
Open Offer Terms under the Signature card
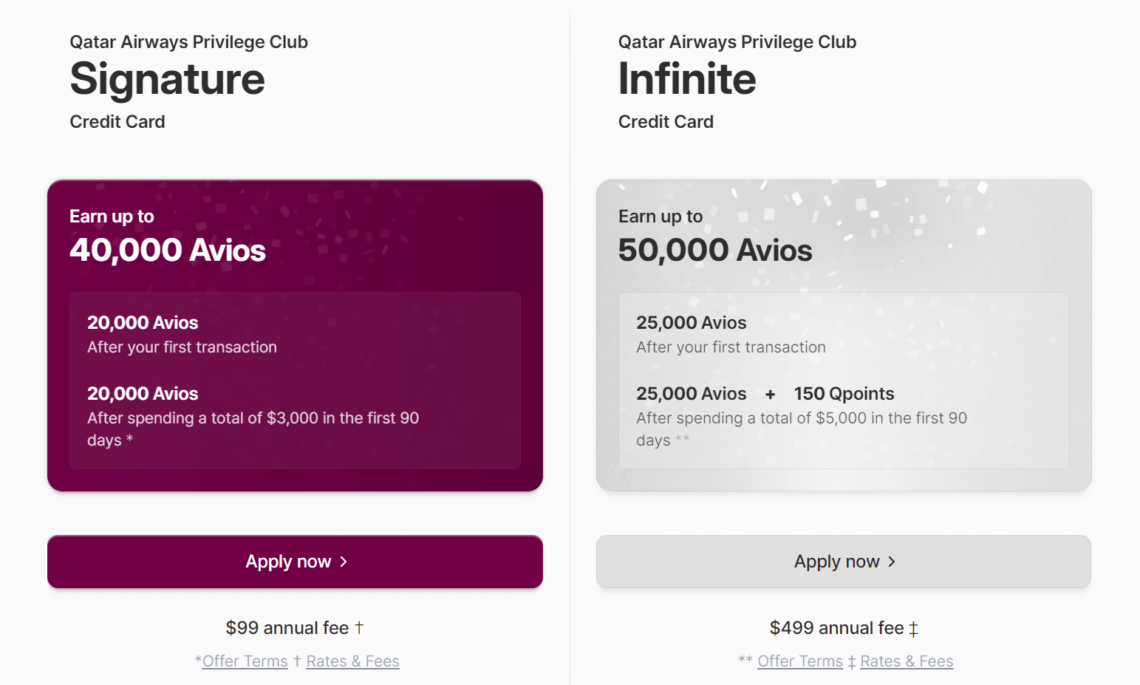tap(246, 661)
